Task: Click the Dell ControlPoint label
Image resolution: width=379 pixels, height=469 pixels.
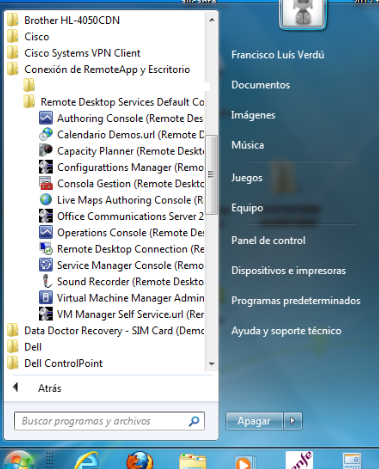Action: (63, 363)
